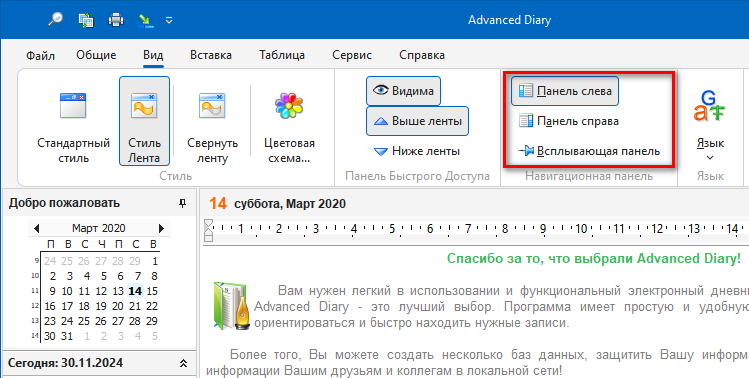This screenshot has height=378, width=749.
Task: Select the Вид ribbon tab
Action: click(153, 55)
